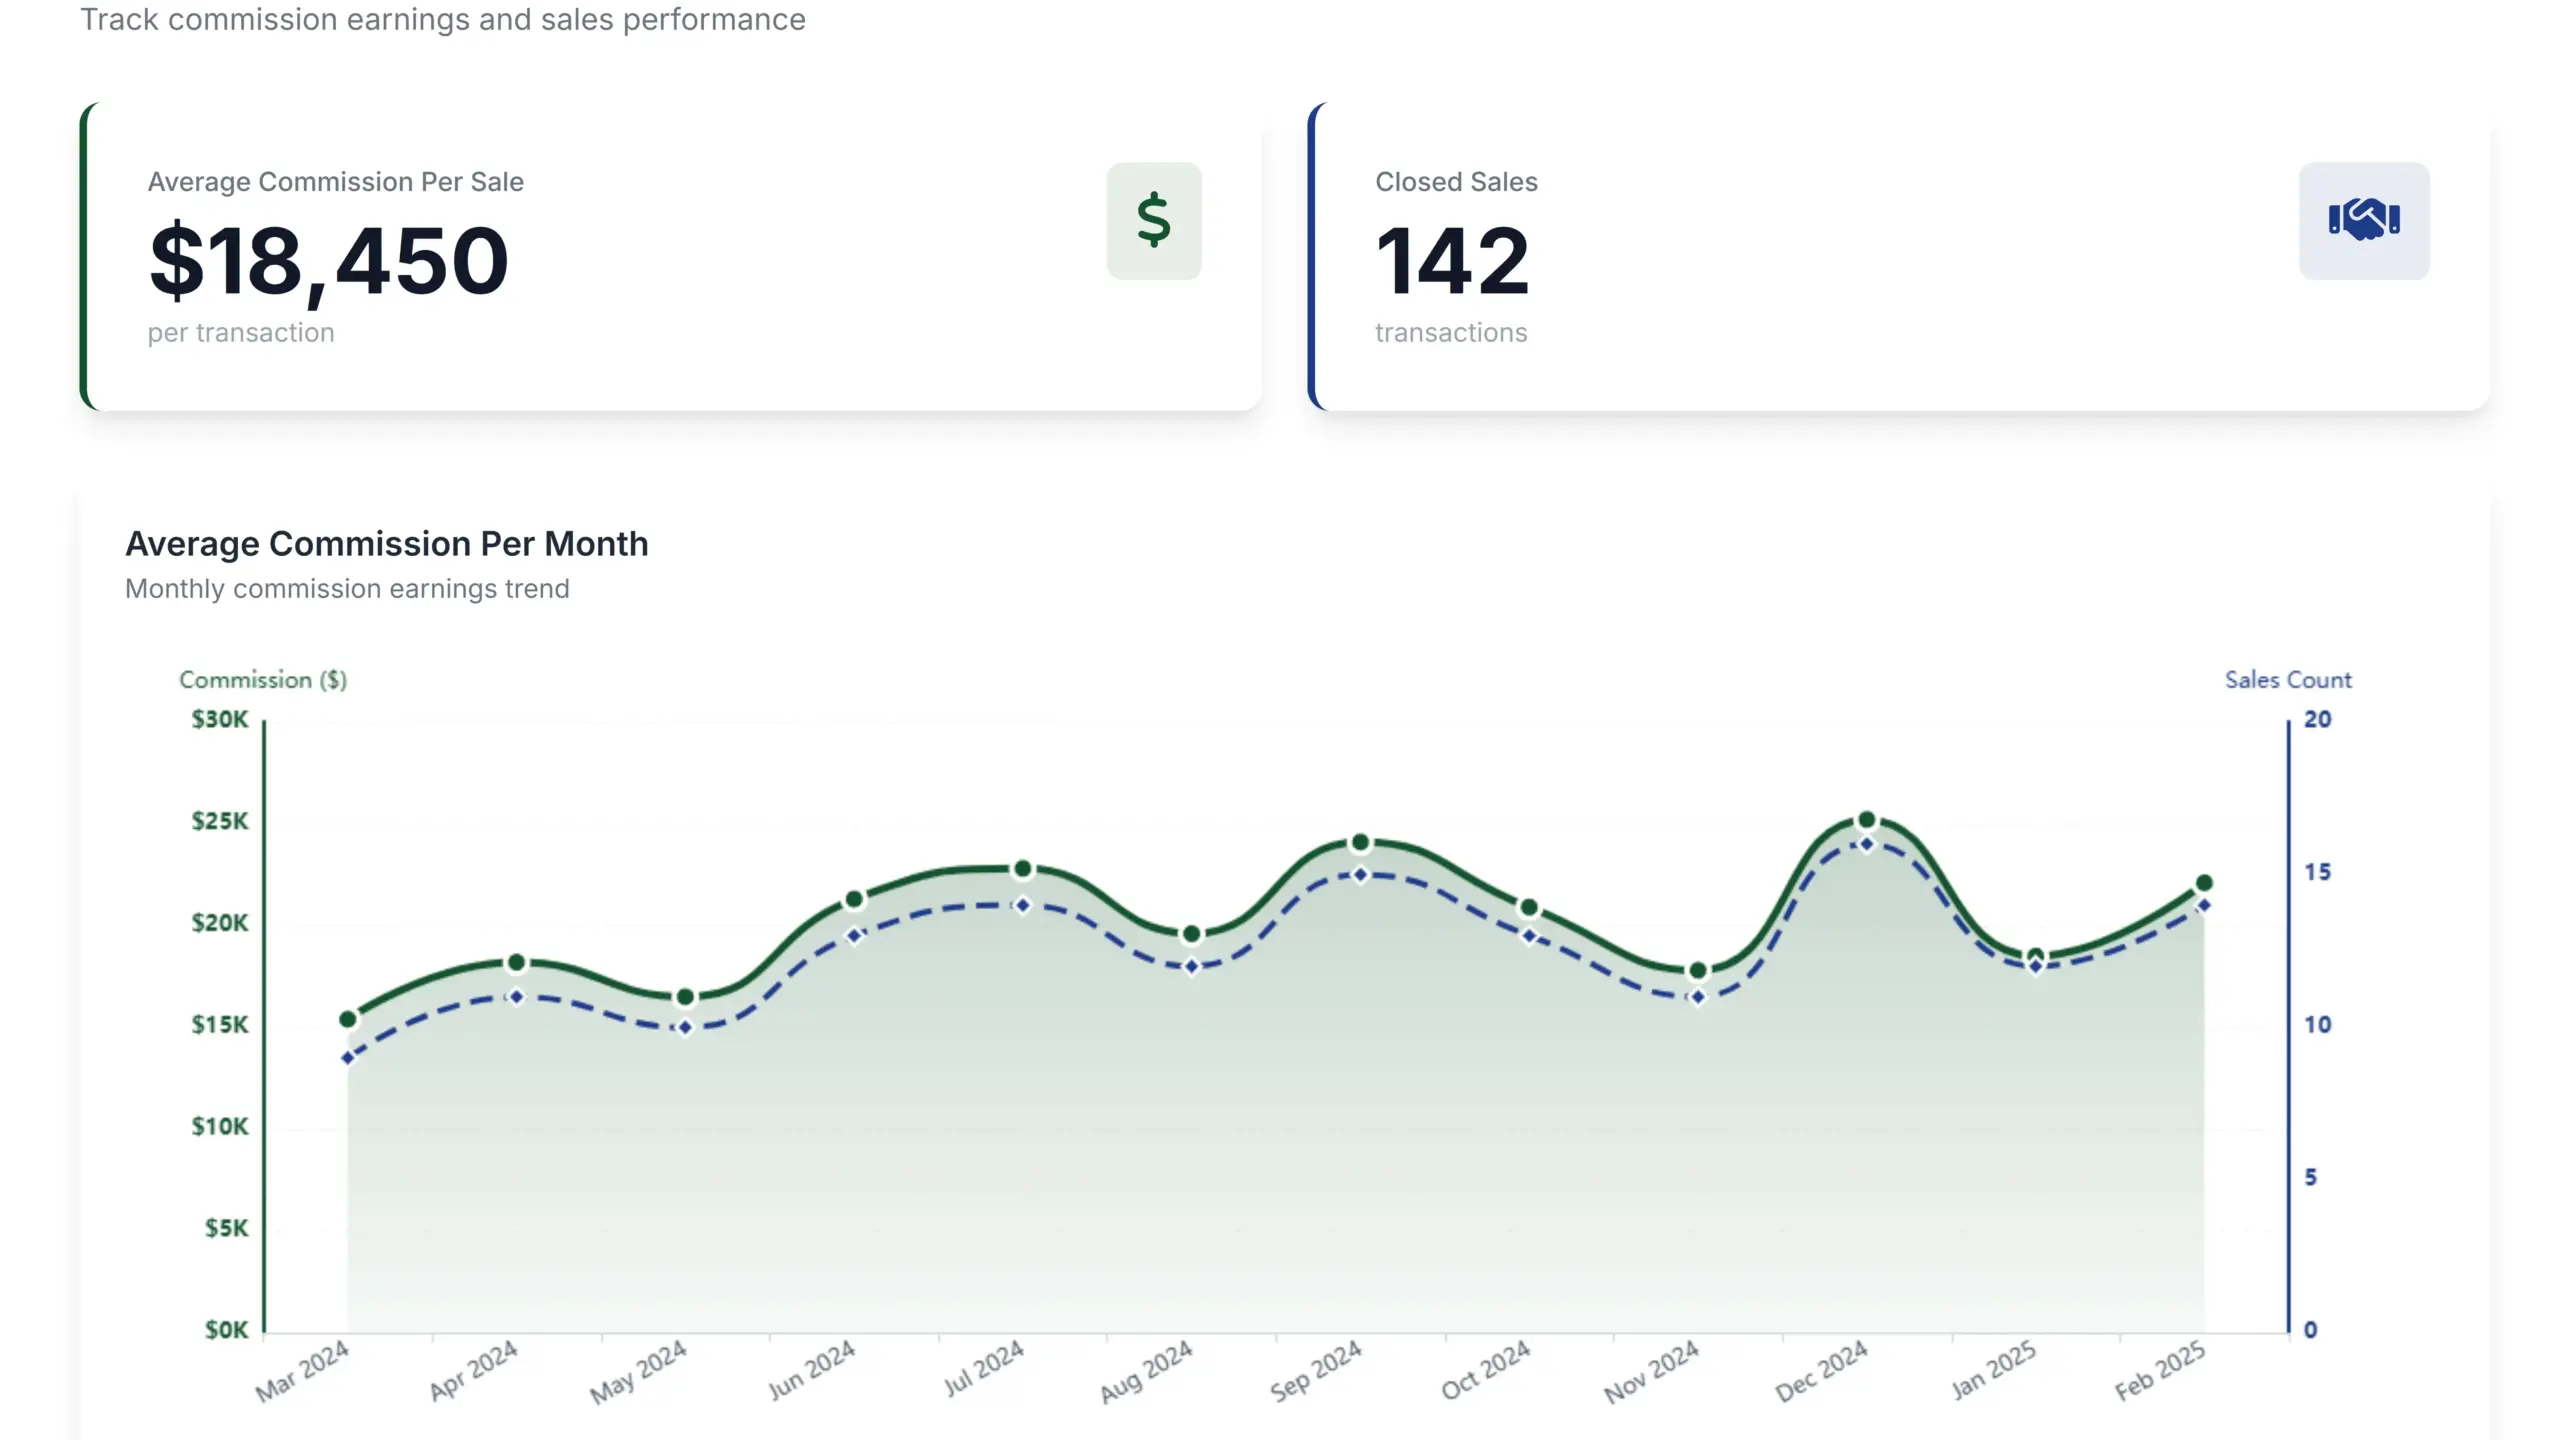Click the 'transactions' caption under 142

coord(1451,333)
